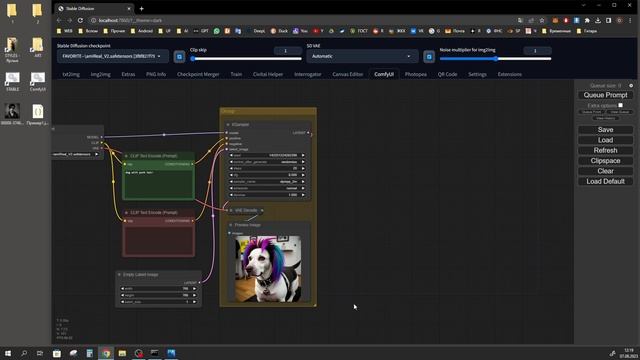Image resolution: width=640 pixels, height=360 pixels.
Task: Switch to the img2img tab
Action: click(100, 74)
